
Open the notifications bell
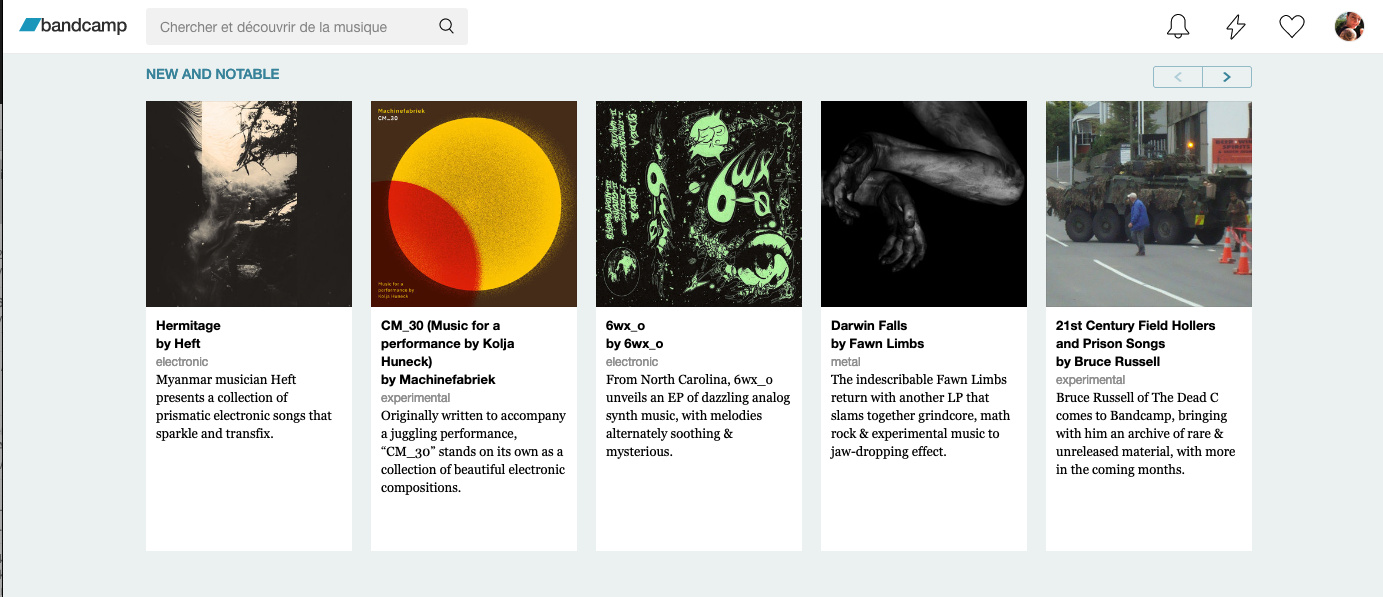coord(1178,27)
